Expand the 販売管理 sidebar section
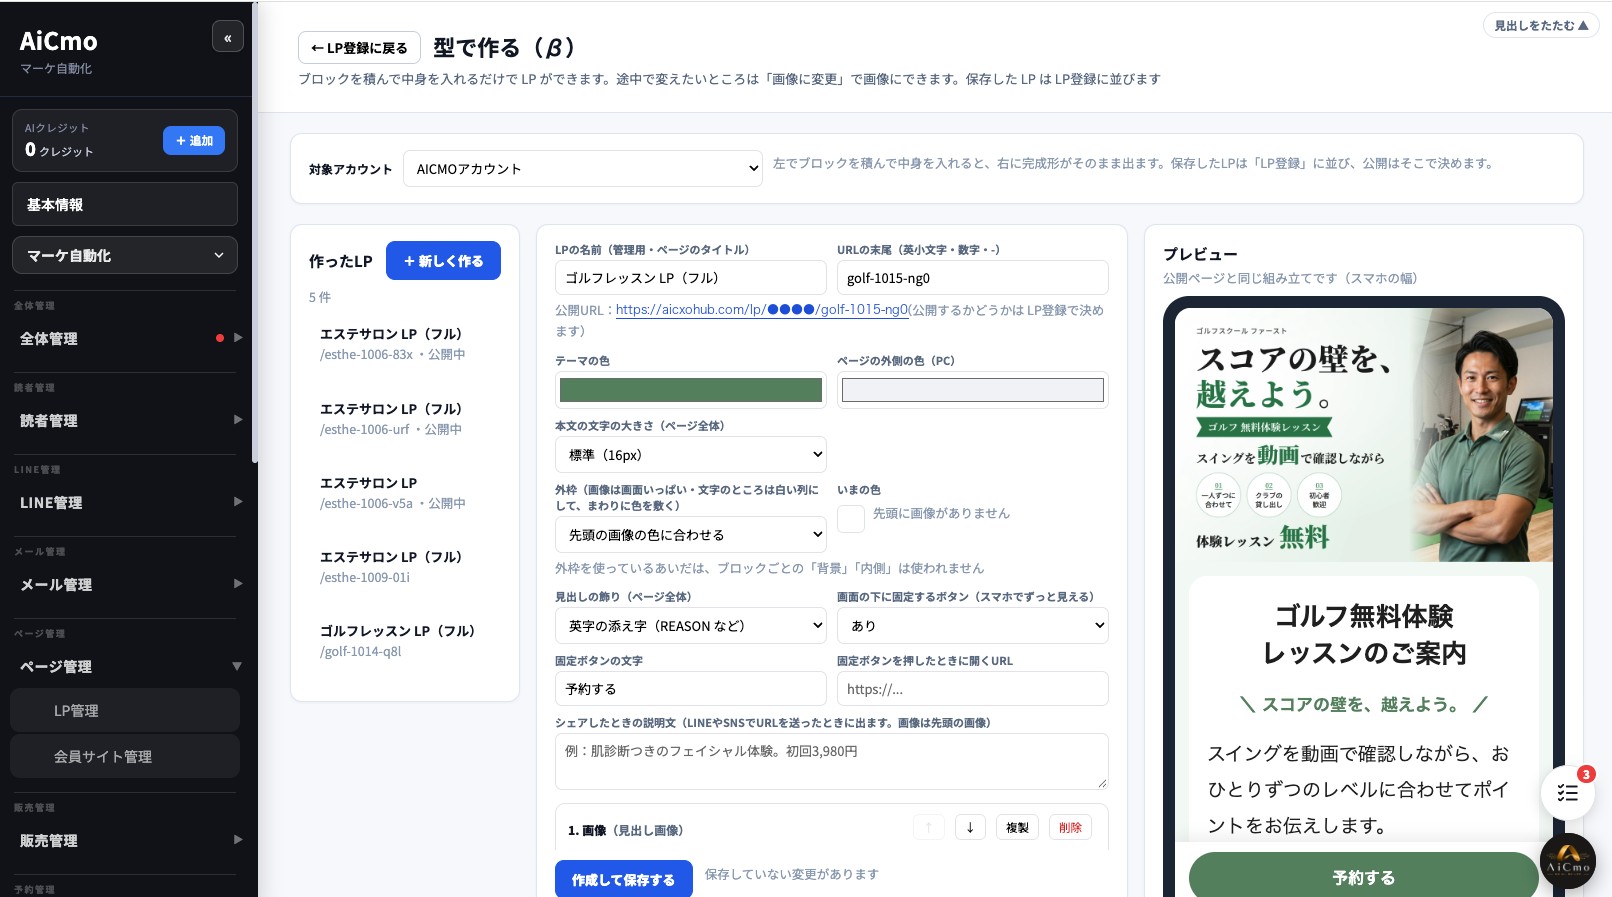Viewport: 1612px width, 897px height. click(x=125, y=840)
